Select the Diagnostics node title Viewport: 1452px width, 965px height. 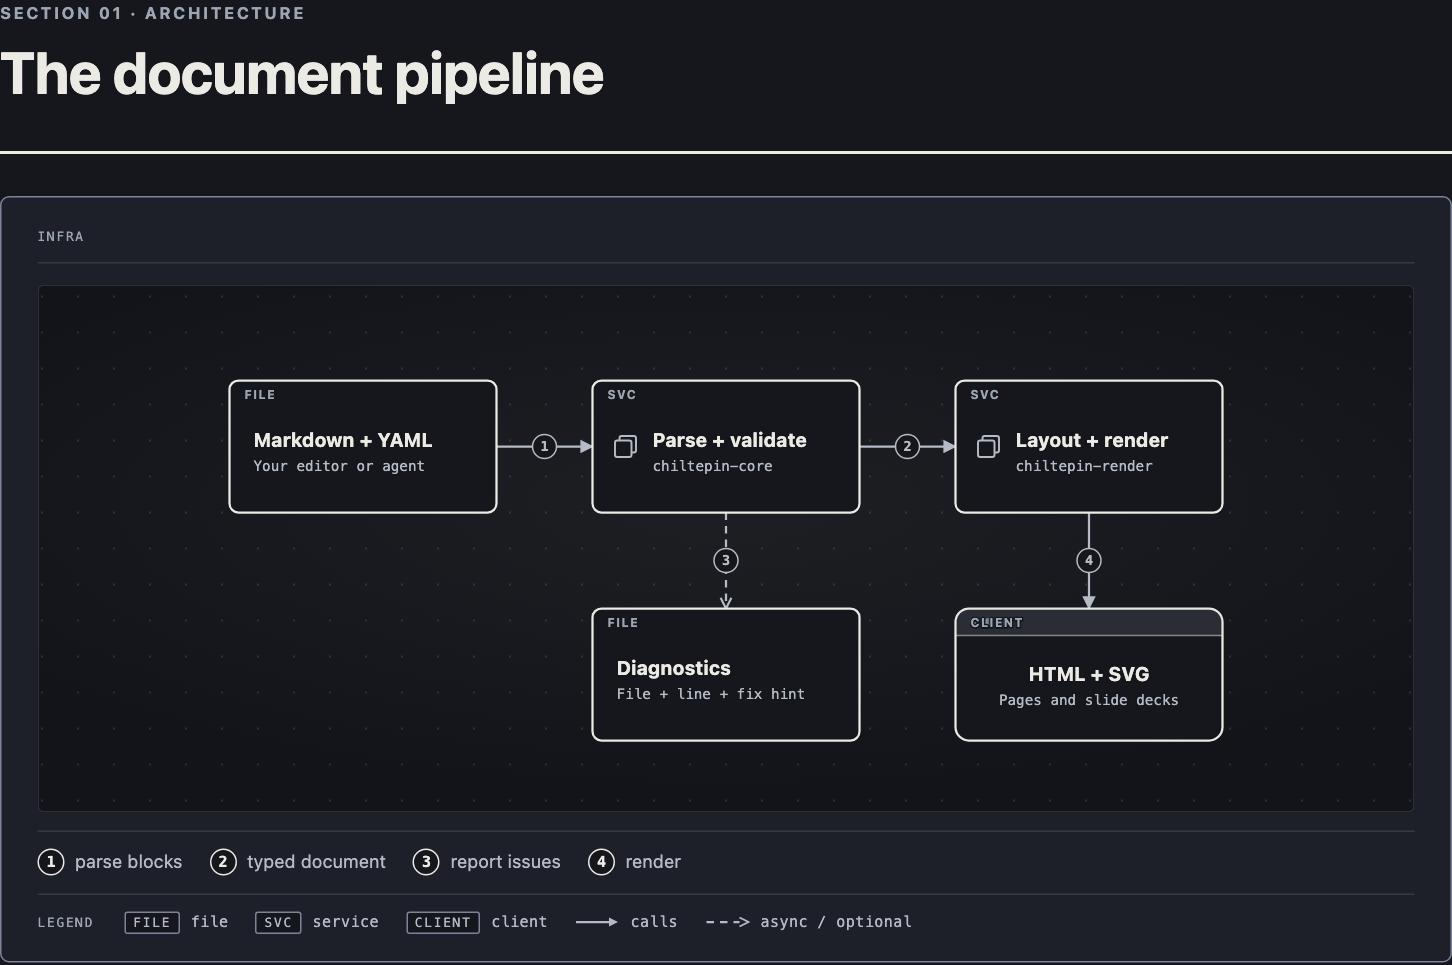(x=673, y=668)
